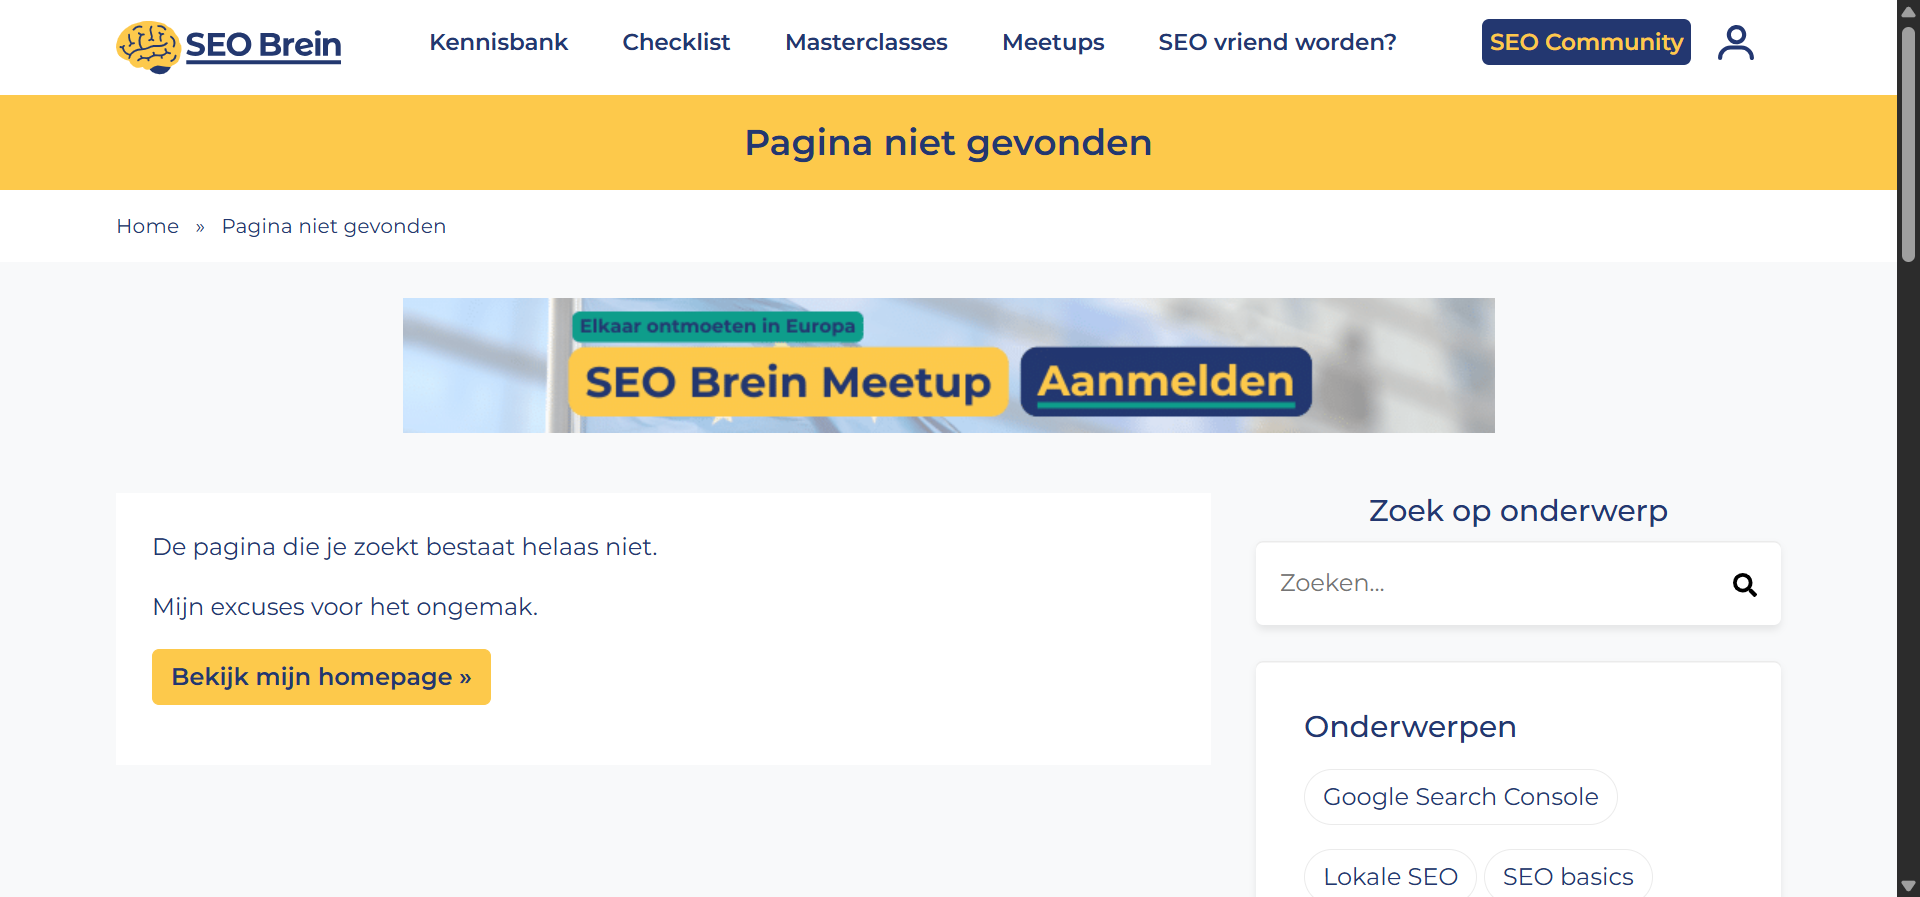The height and width of the screenshot is (897, 1920).
Task: Click Bekijk mijn homepage button
Action: pos(321,677)
